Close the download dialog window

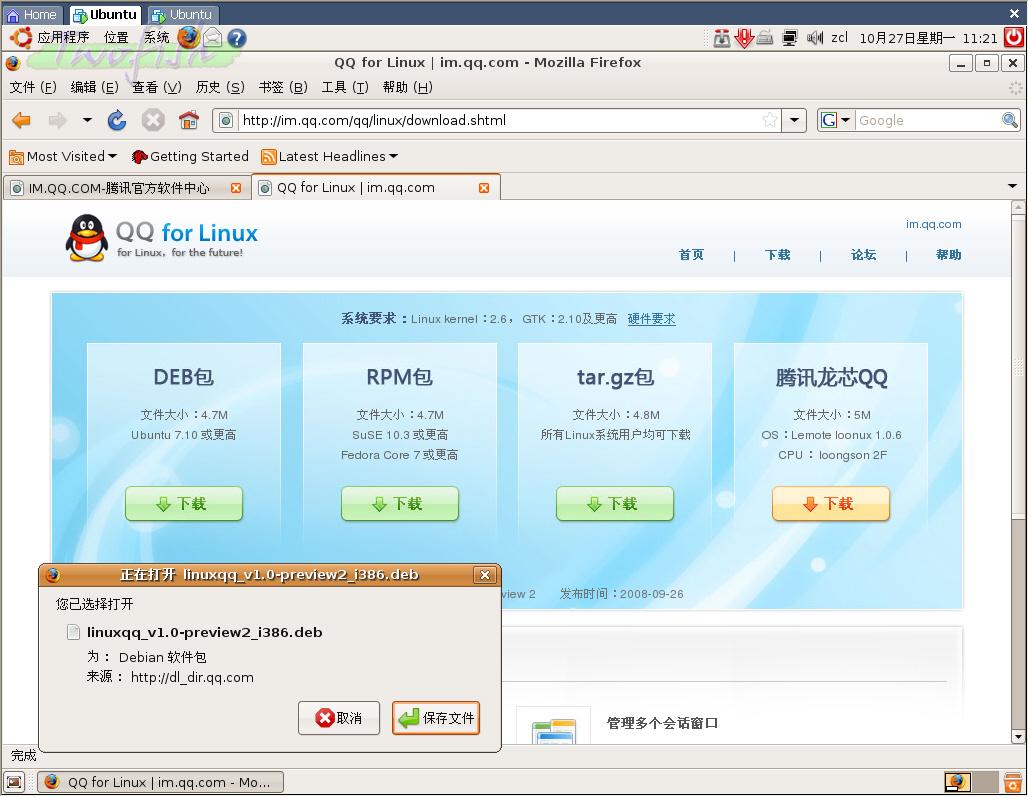tap(485, 575)
